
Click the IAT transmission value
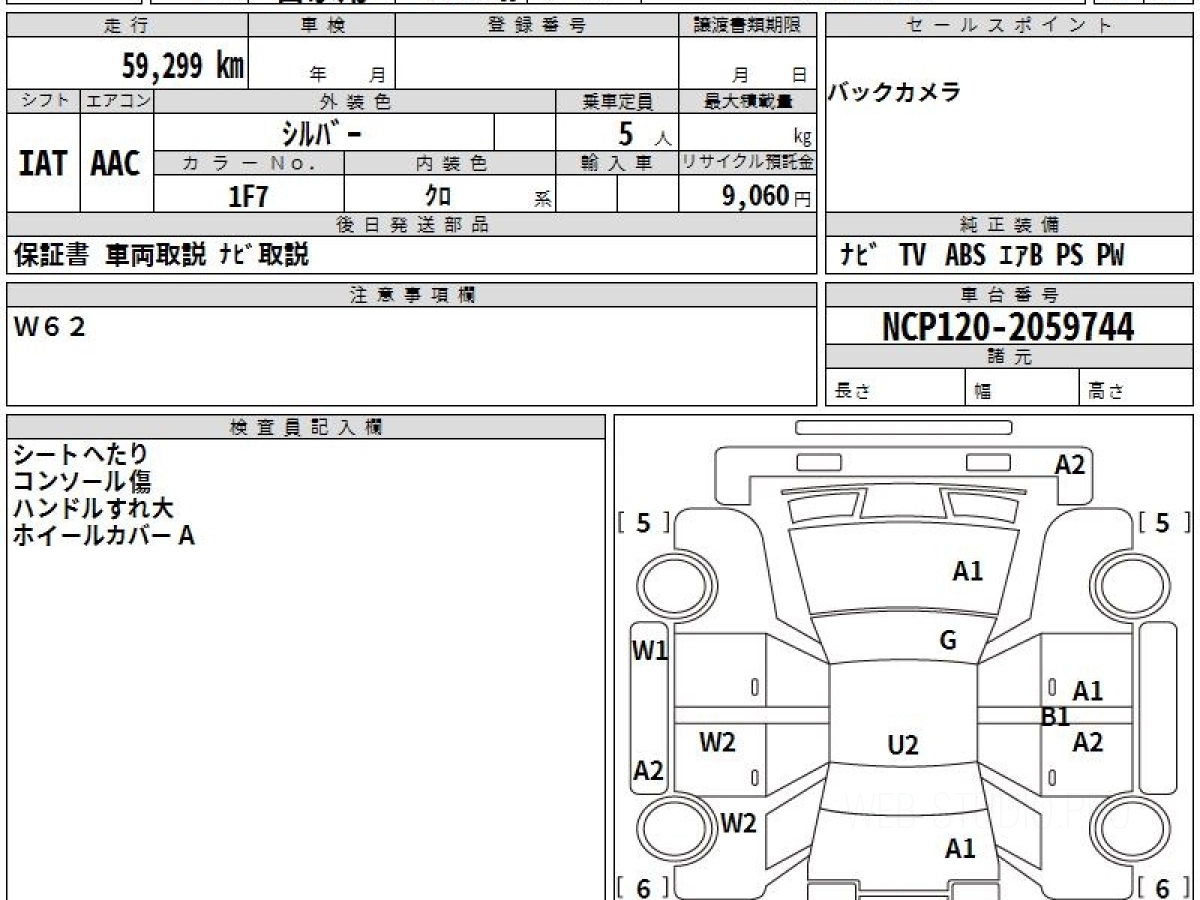coord(43,164)
